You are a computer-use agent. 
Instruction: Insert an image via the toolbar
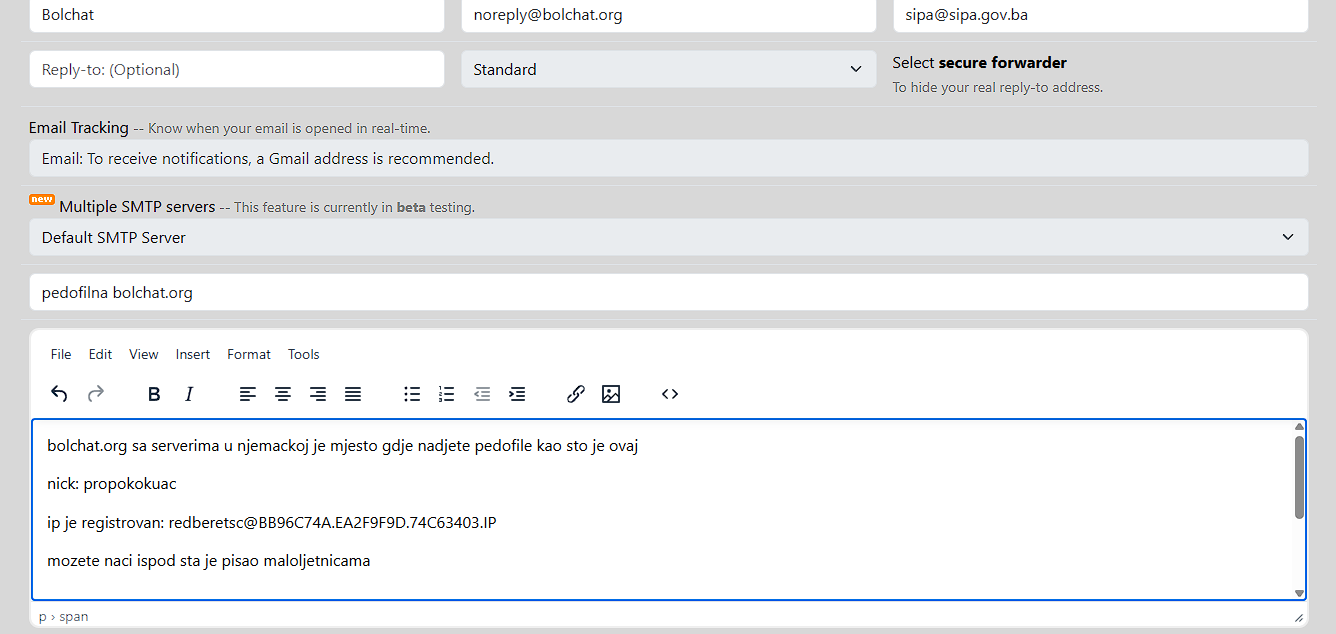(x=611, y=394)
